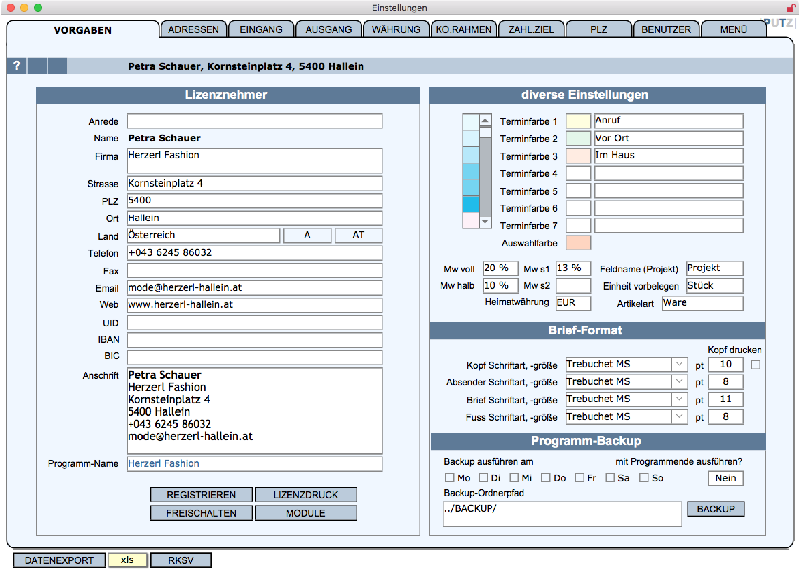Screen dimensions: 800x572
Task: Click the color palette scroll up arrow
Action: [486, 120]
